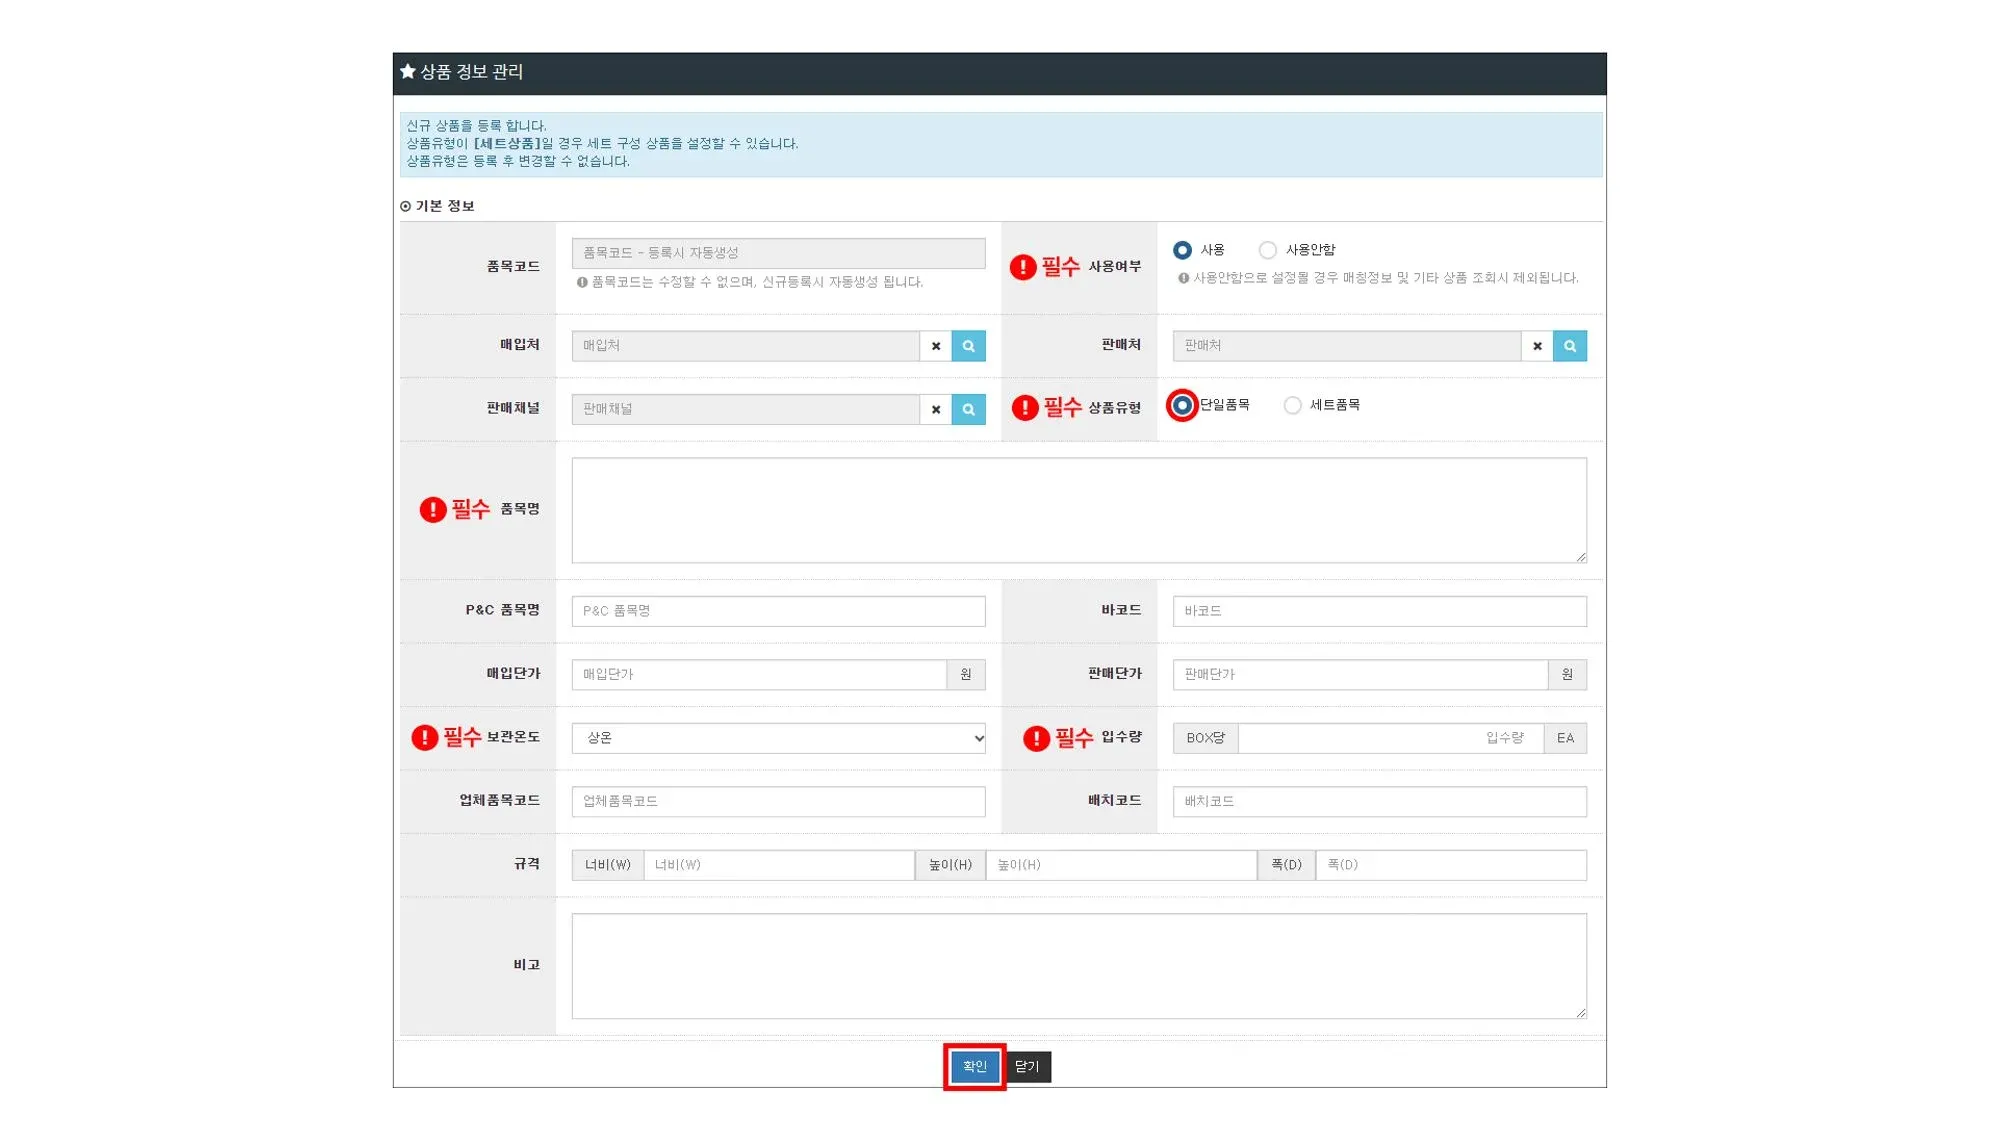Clear the 판매채널 field with X icon
Image resolution: width=2000 pixels, height=1139 pixels.
pyautogui.click(x=936, y=409)
